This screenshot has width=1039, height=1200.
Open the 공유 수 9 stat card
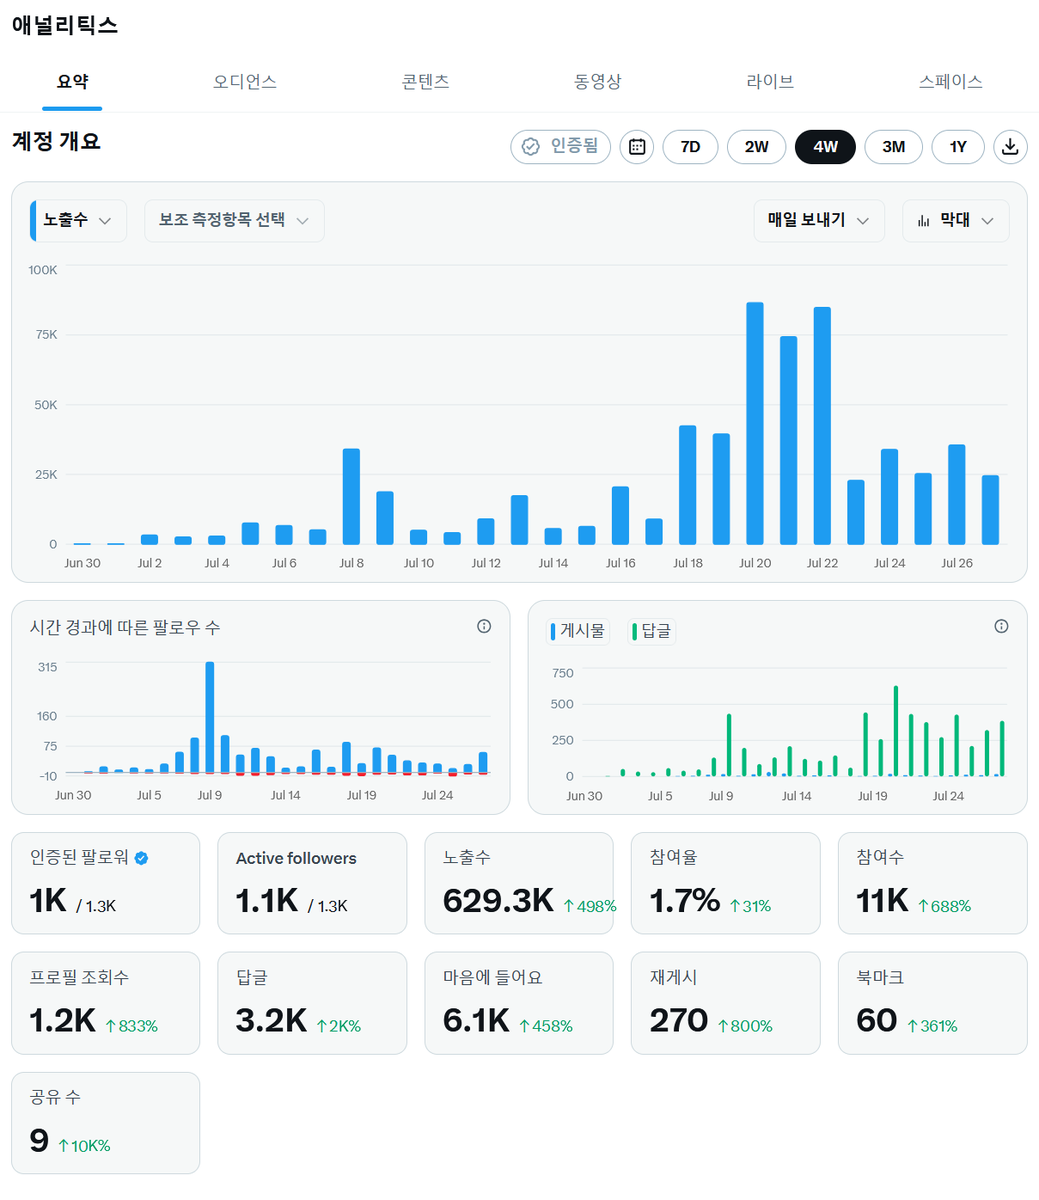pos(106,1123)
